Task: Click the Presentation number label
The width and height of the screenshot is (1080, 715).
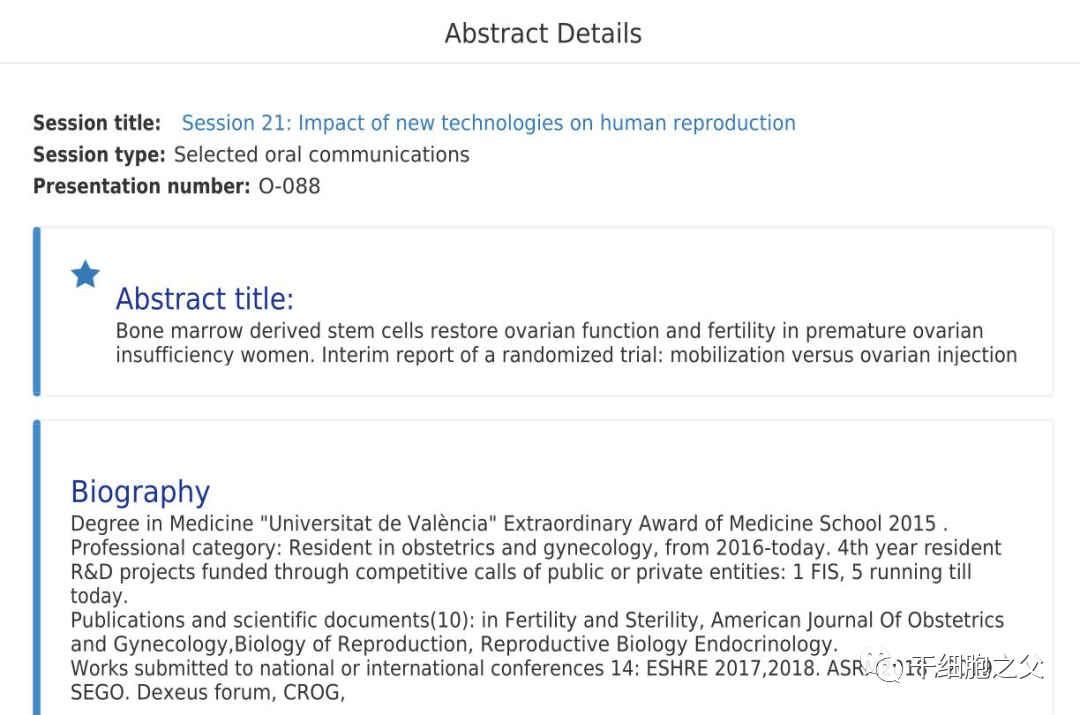Action: [141, 186]
